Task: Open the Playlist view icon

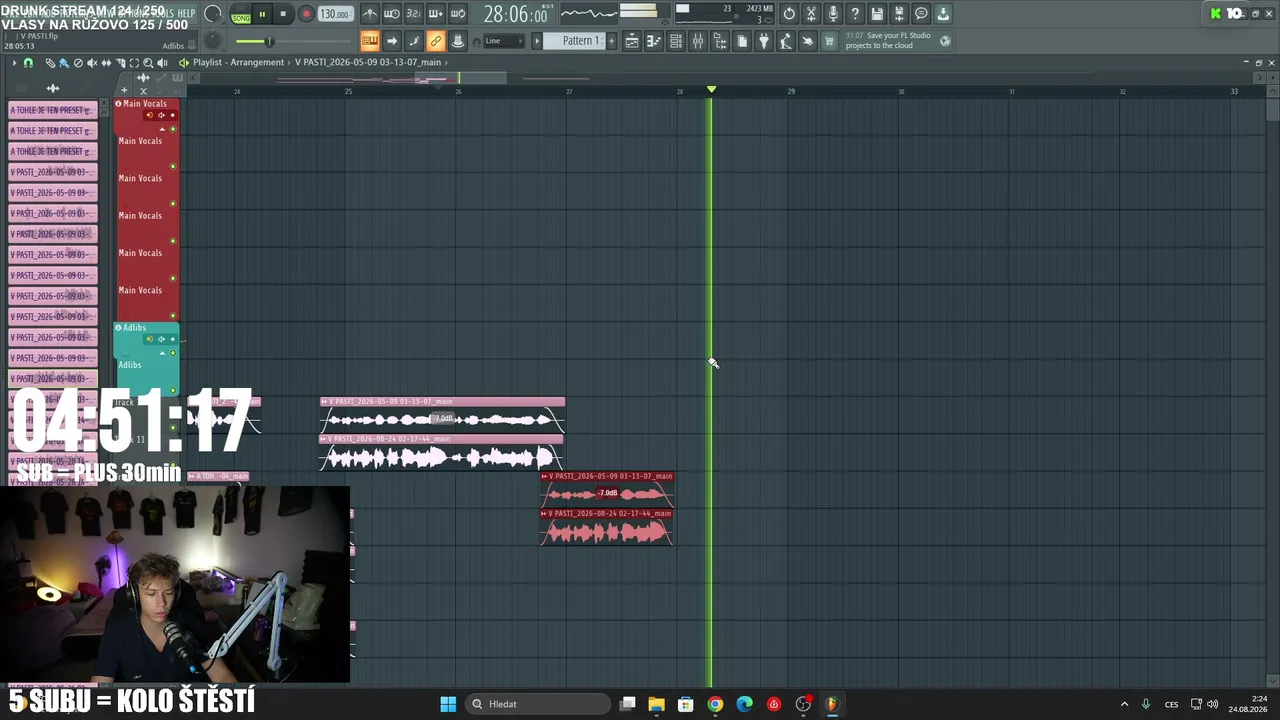Action: point(632,41)
